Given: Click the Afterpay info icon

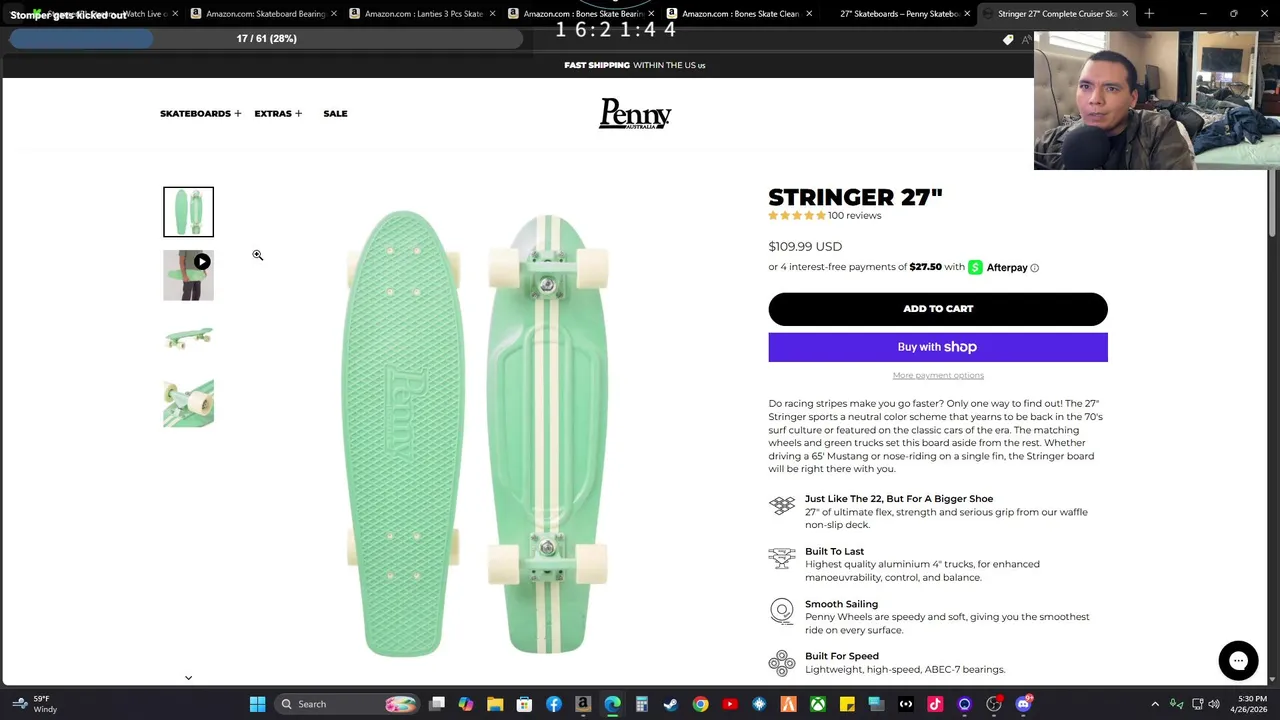Looking at the screenshot, I should coord(1035,268).
